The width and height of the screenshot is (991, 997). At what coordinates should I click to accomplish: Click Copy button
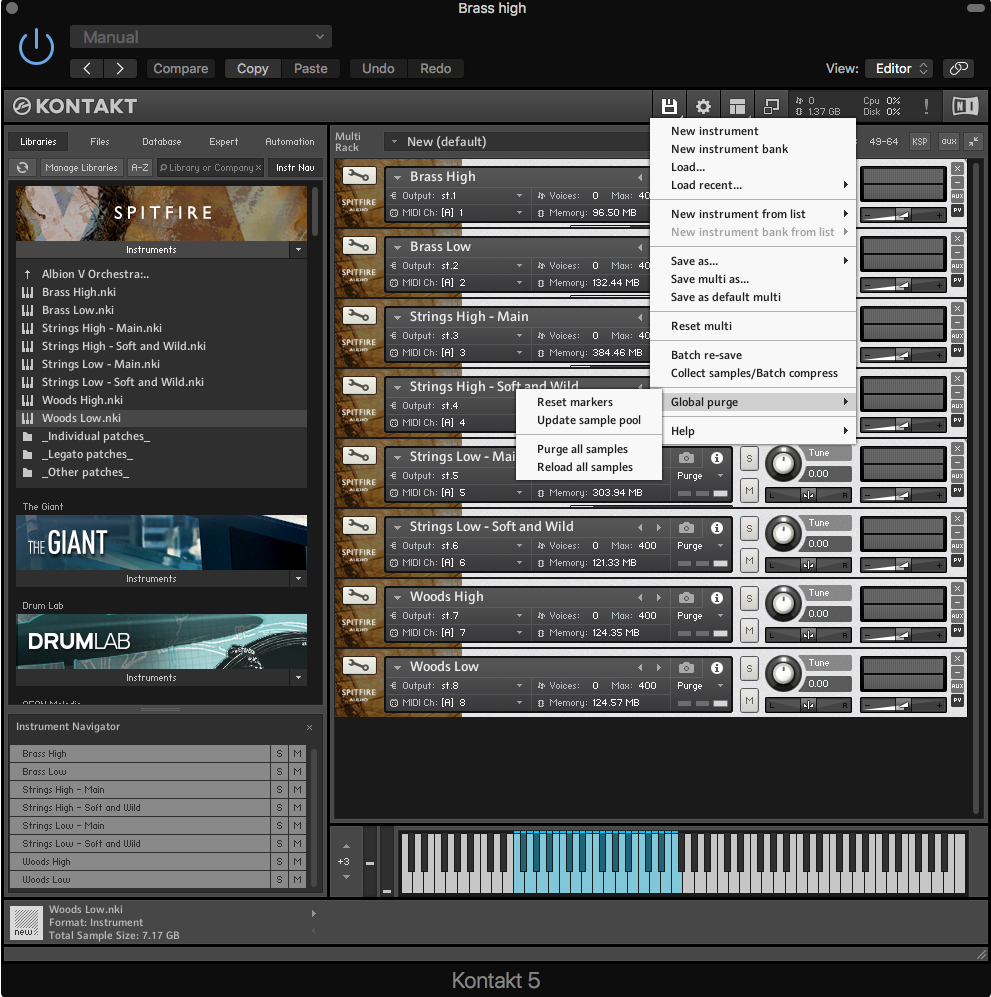pos(252,68)
